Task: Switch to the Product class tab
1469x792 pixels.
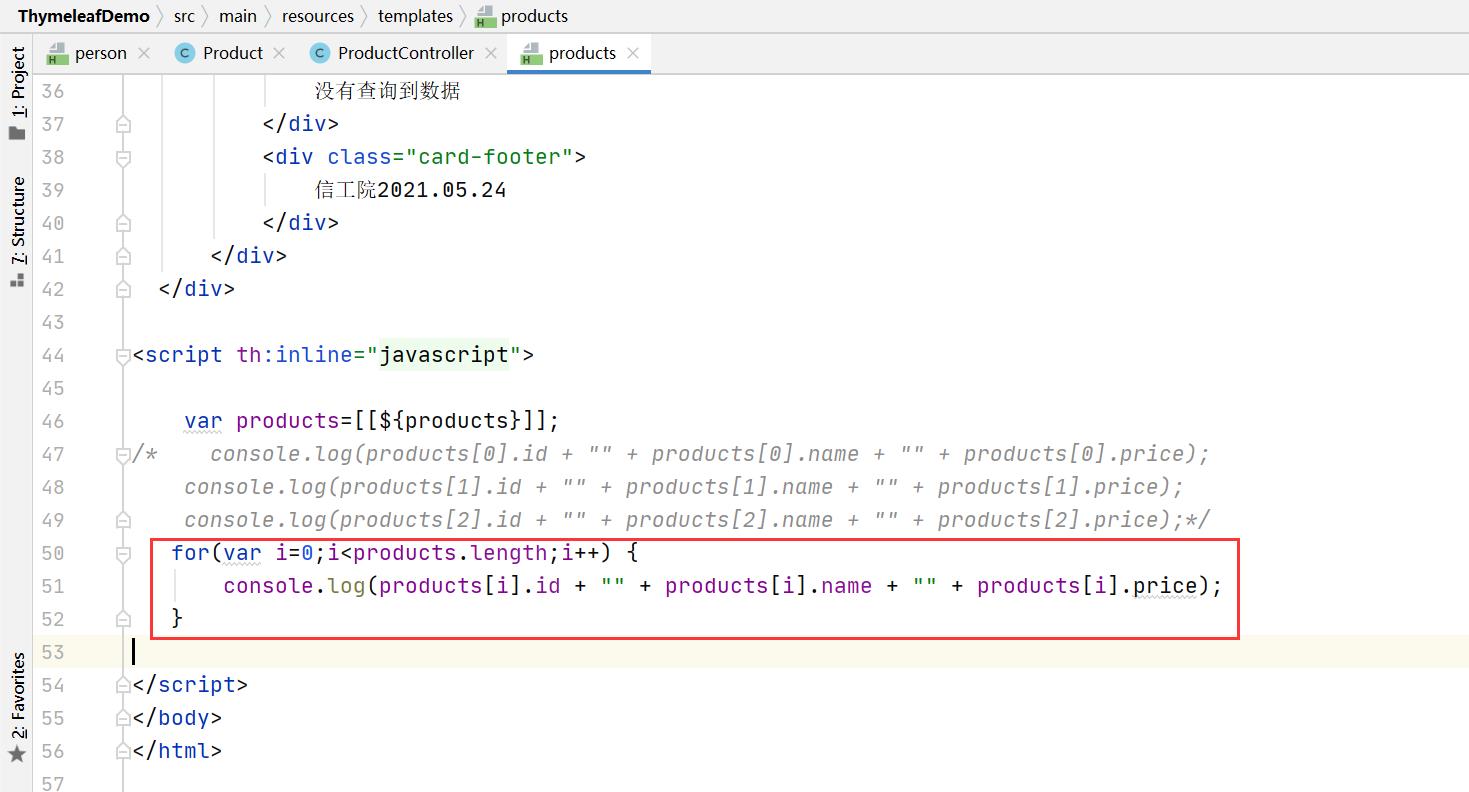Action: [233, 53]
